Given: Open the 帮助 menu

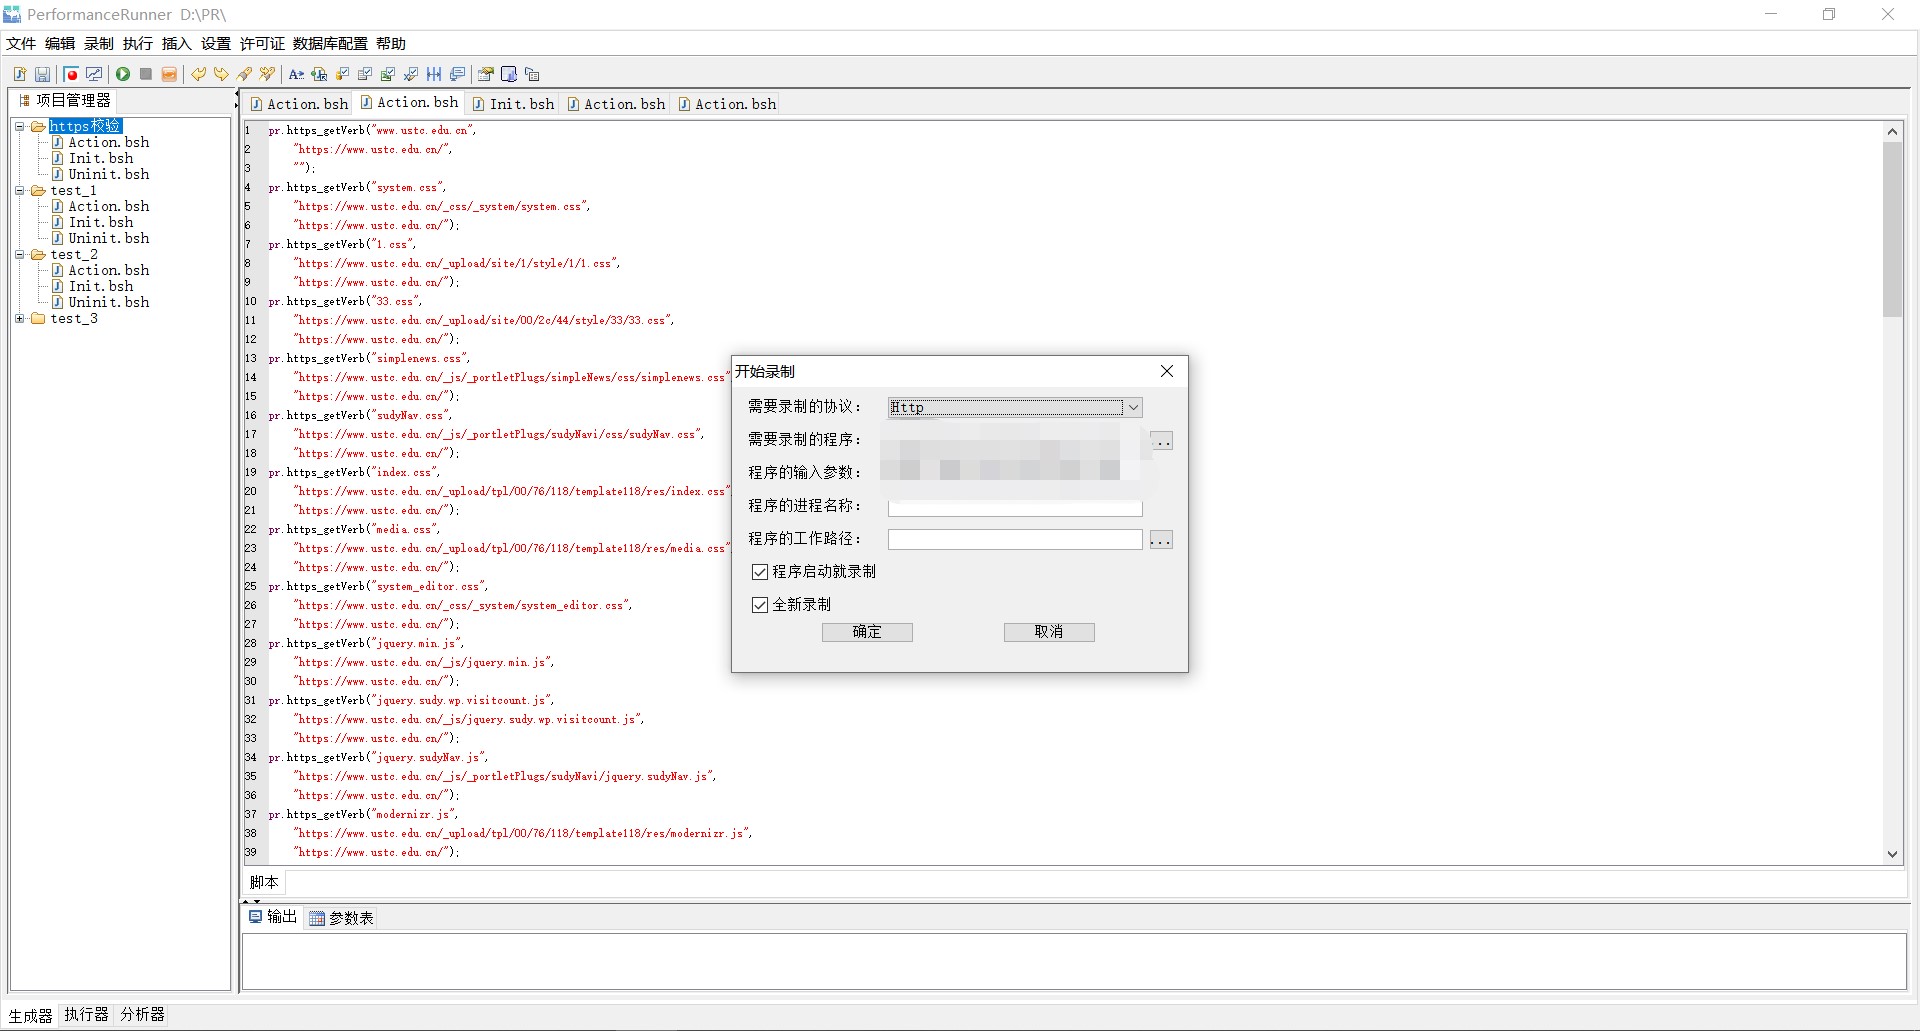Looking at the screenshot, I should [x=391, y=44].
